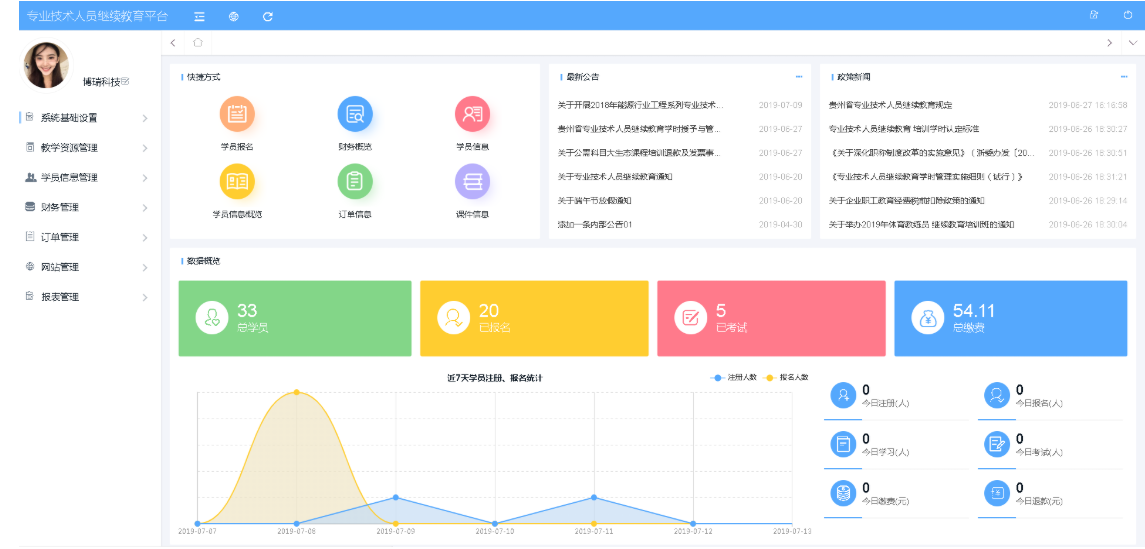
Task: Click the green 33 总学员 card
Action: click(295, 318)
